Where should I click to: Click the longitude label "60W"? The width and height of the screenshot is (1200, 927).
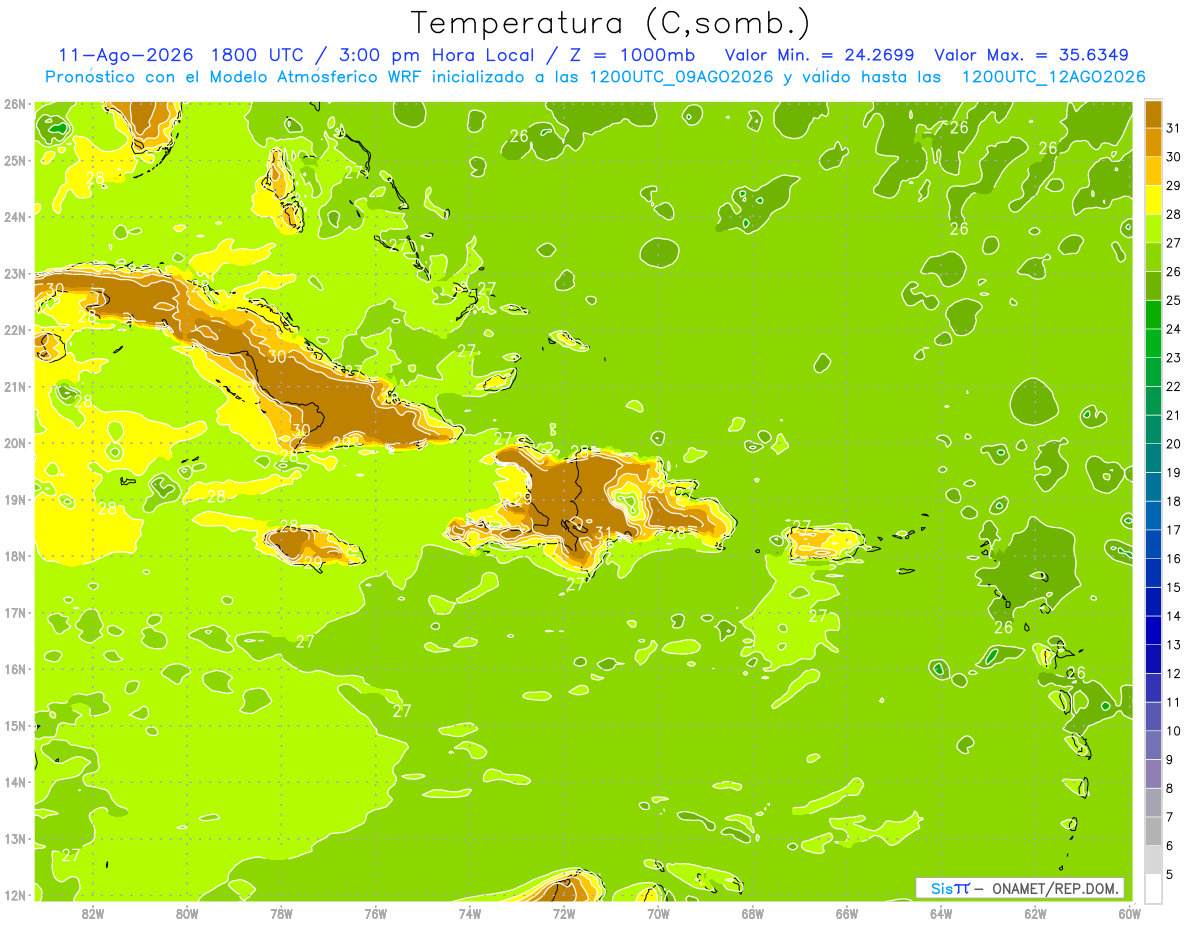[x=1130, y=914]
